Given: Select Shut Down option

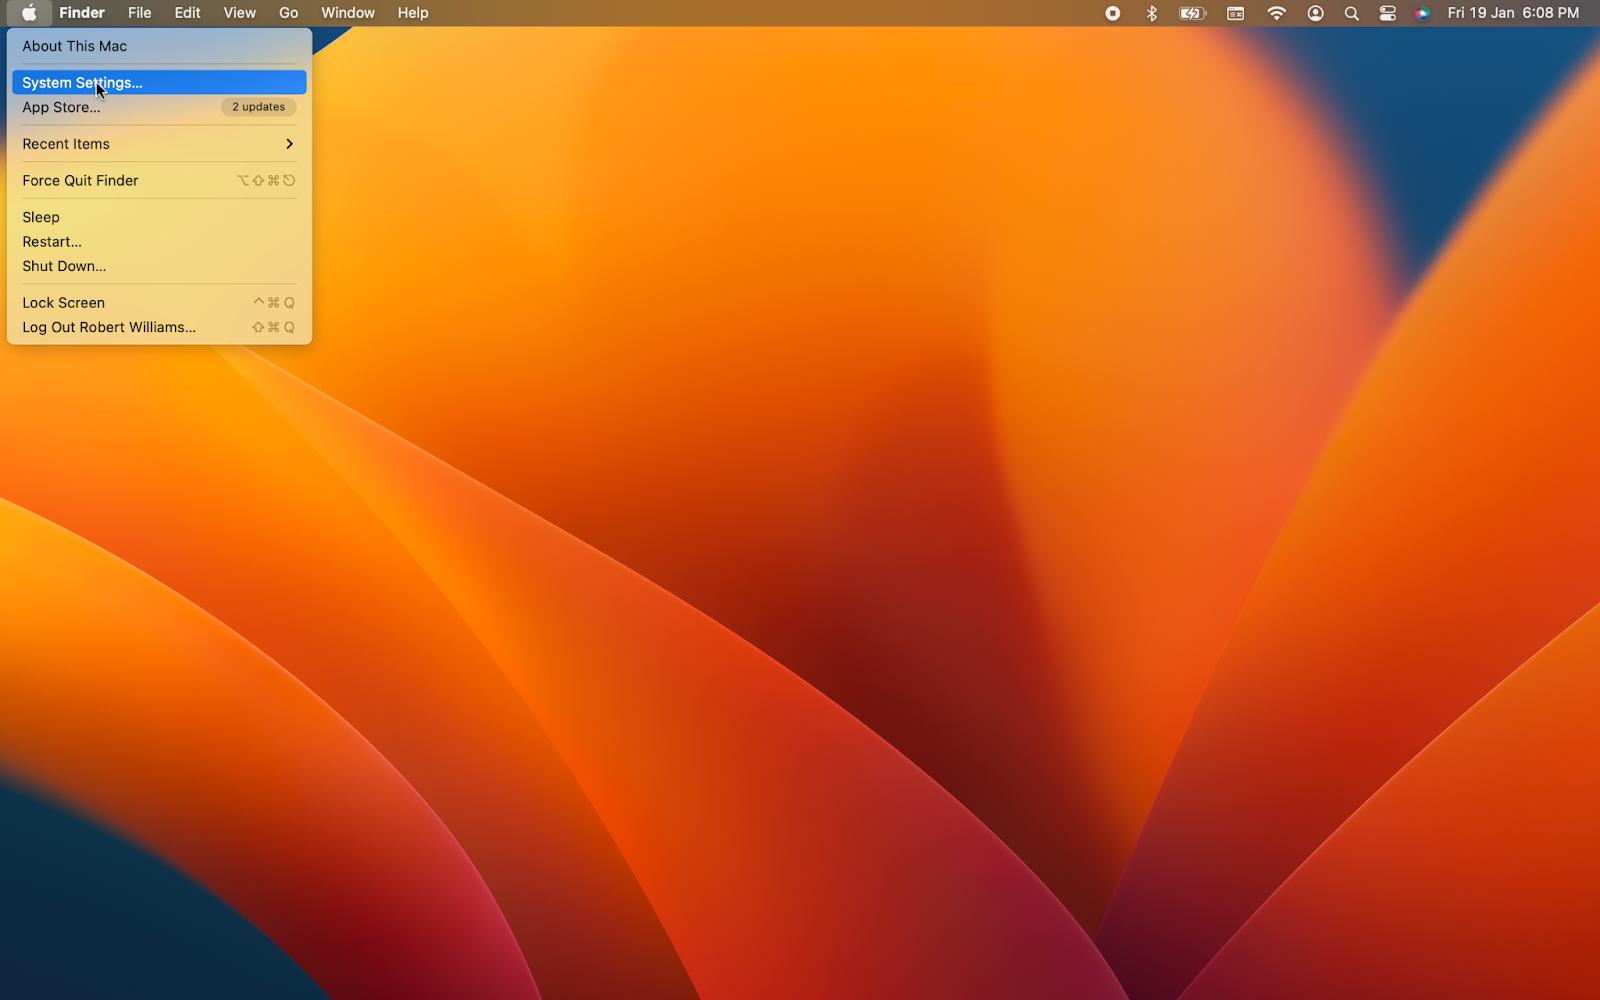Looking at the screenshot, I should [x=159, y=266].
